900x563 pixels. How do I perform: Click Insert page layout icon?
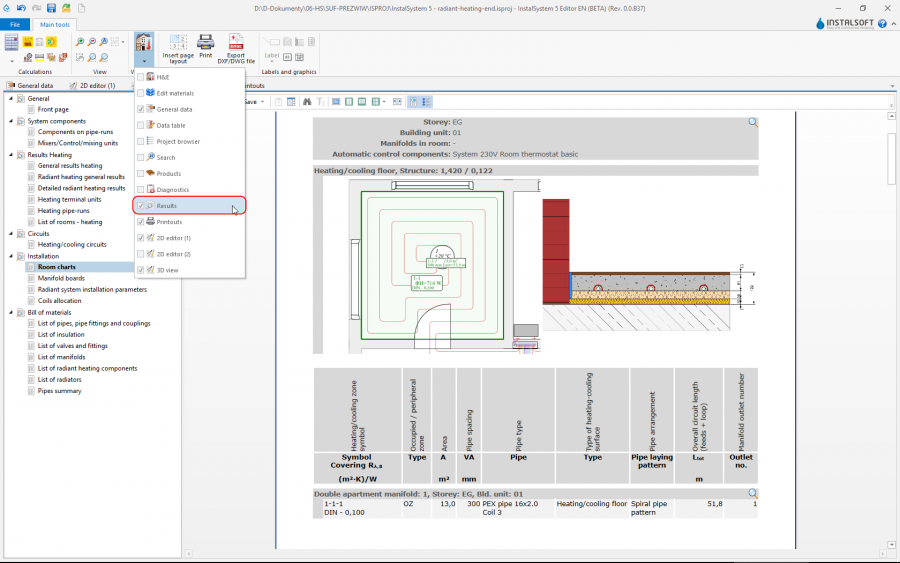pyautogui.click(x=178, y=42)
